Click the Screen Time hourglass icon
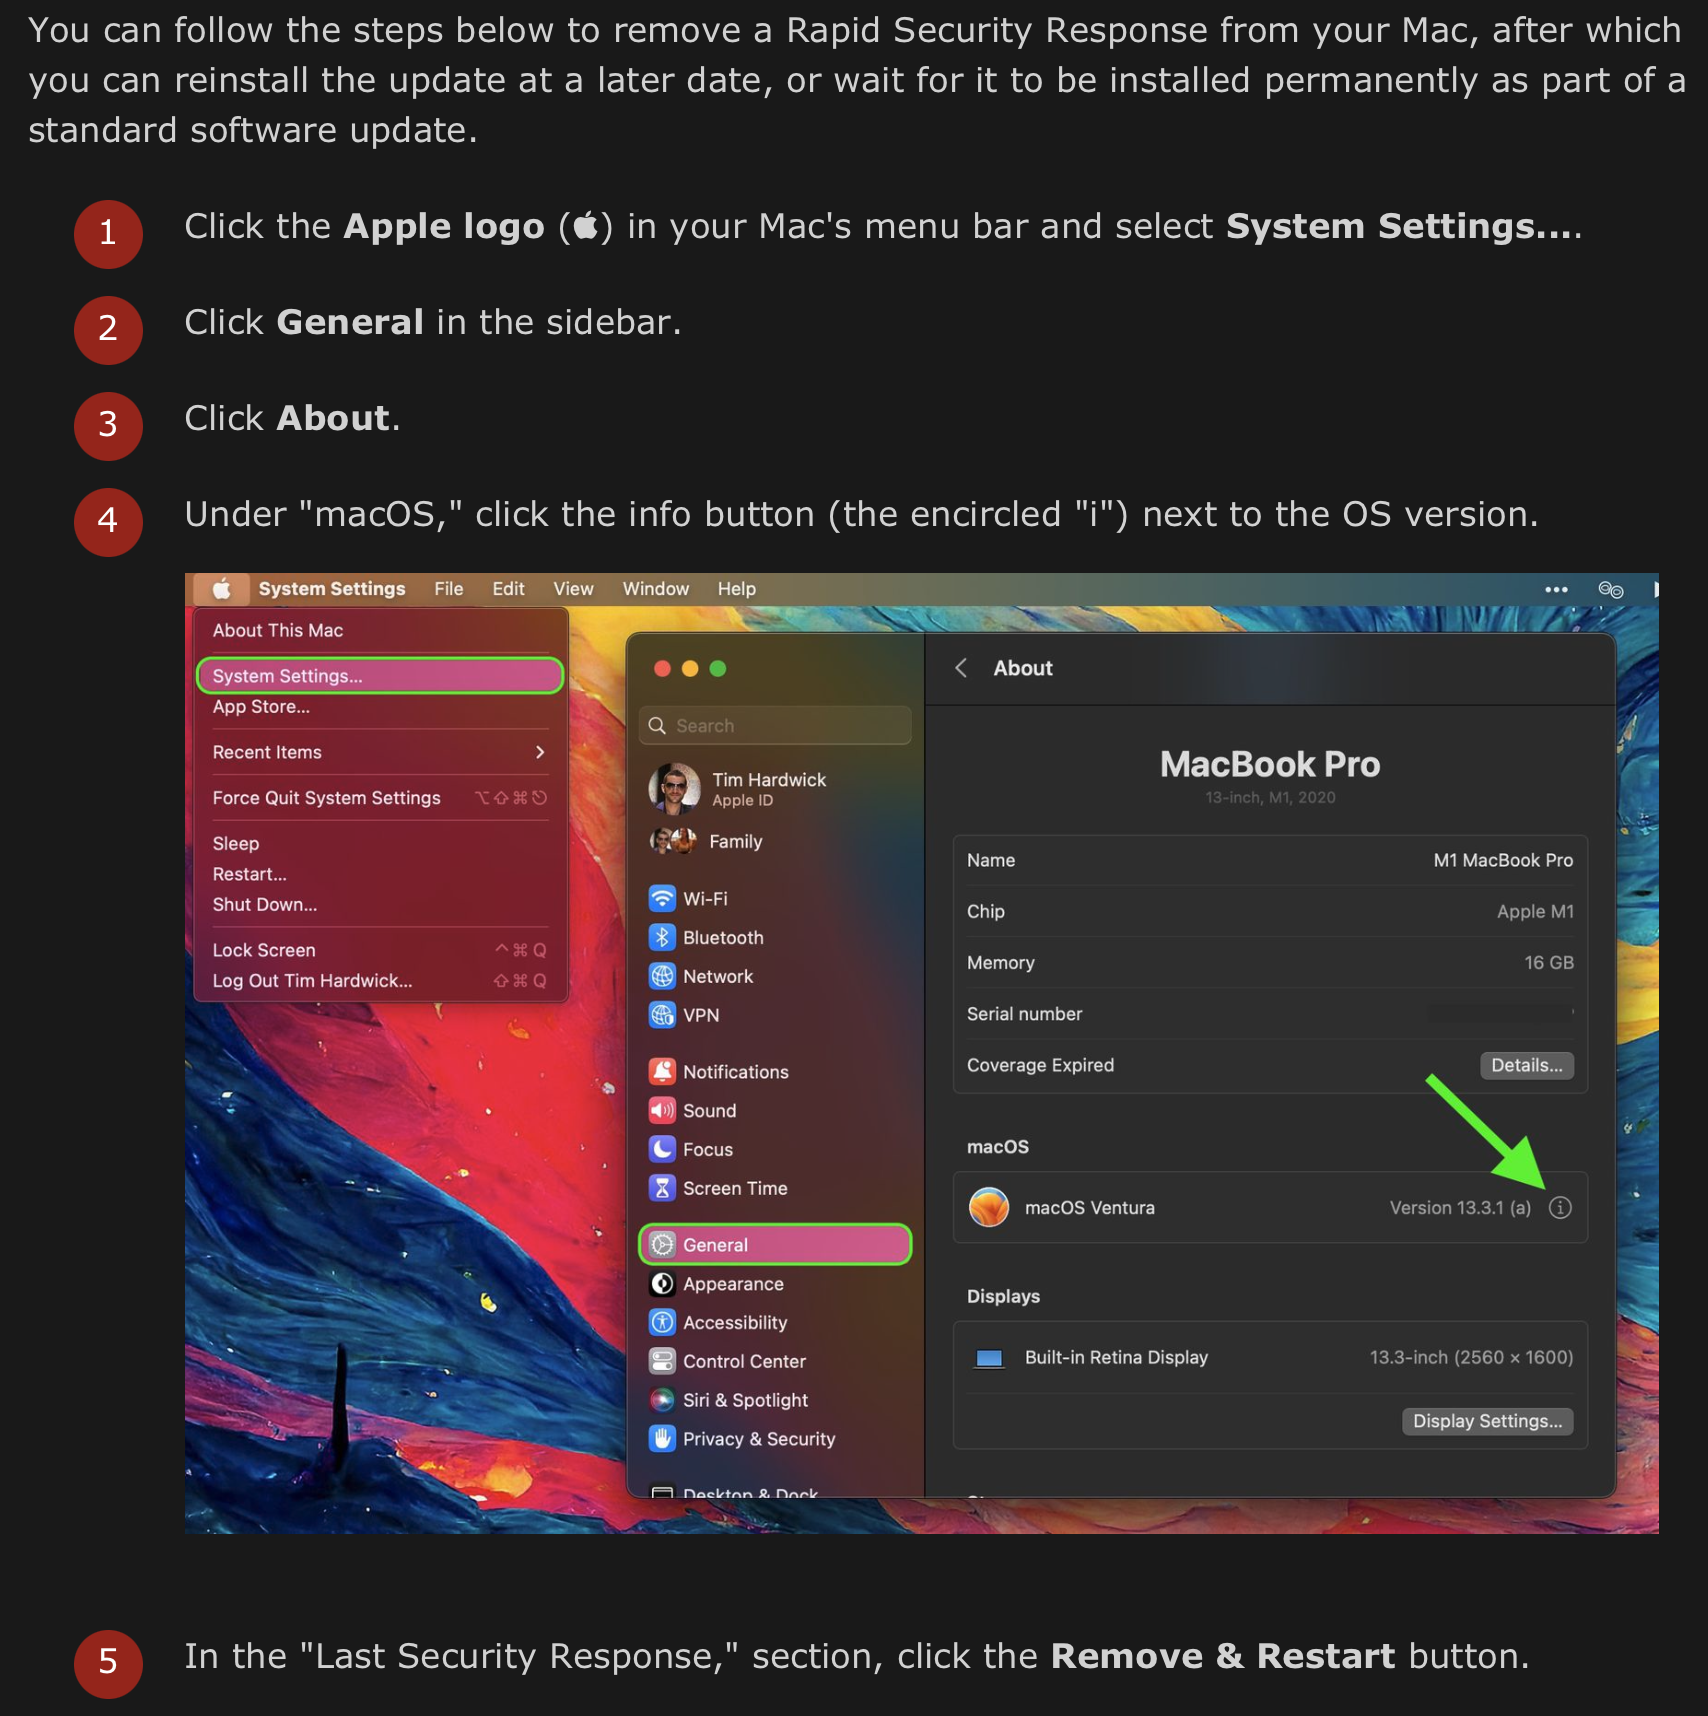The width and height of the screenshot is (1708, 1716). (662, 1188)
